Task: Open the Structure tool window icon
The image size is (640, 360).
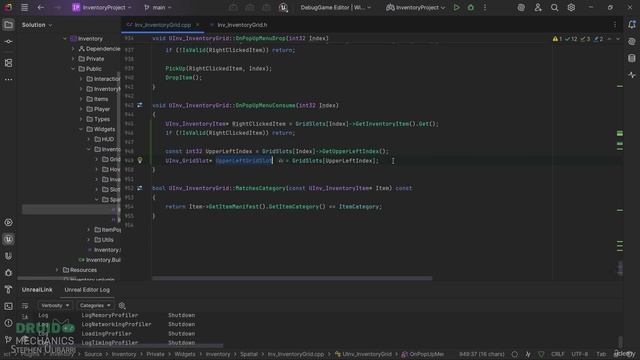Action: (8, 63)
